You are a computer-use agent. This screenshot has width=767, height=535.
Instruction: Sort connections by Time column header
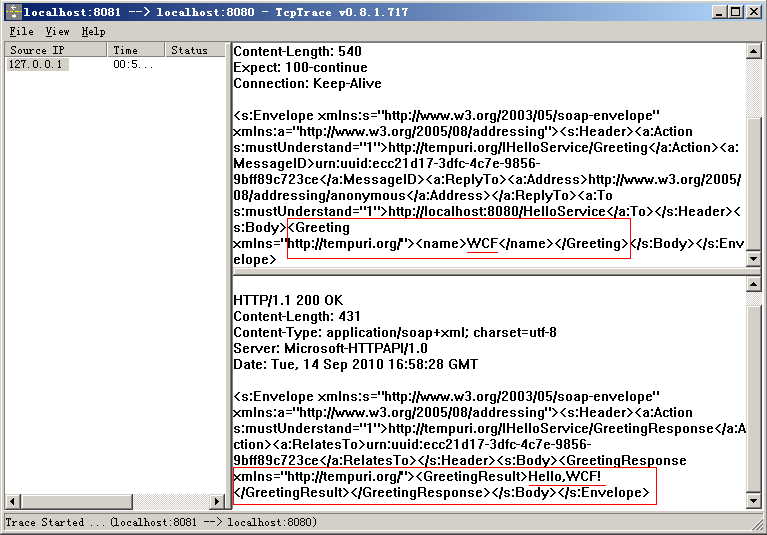click(x=136, y=50)
